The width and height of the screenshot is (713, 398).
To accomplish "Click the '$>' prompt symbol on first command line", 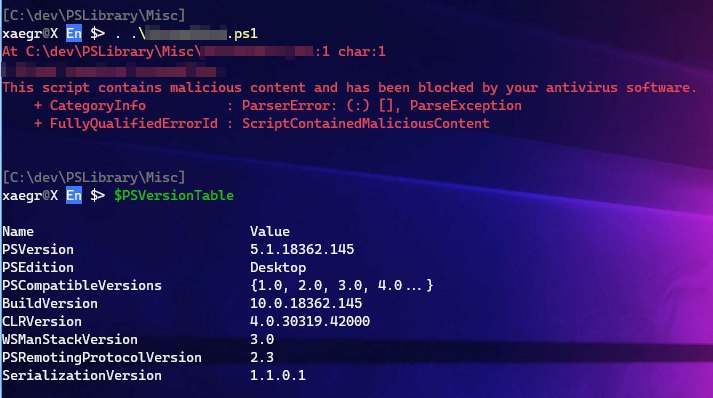I will coord(97,33).
